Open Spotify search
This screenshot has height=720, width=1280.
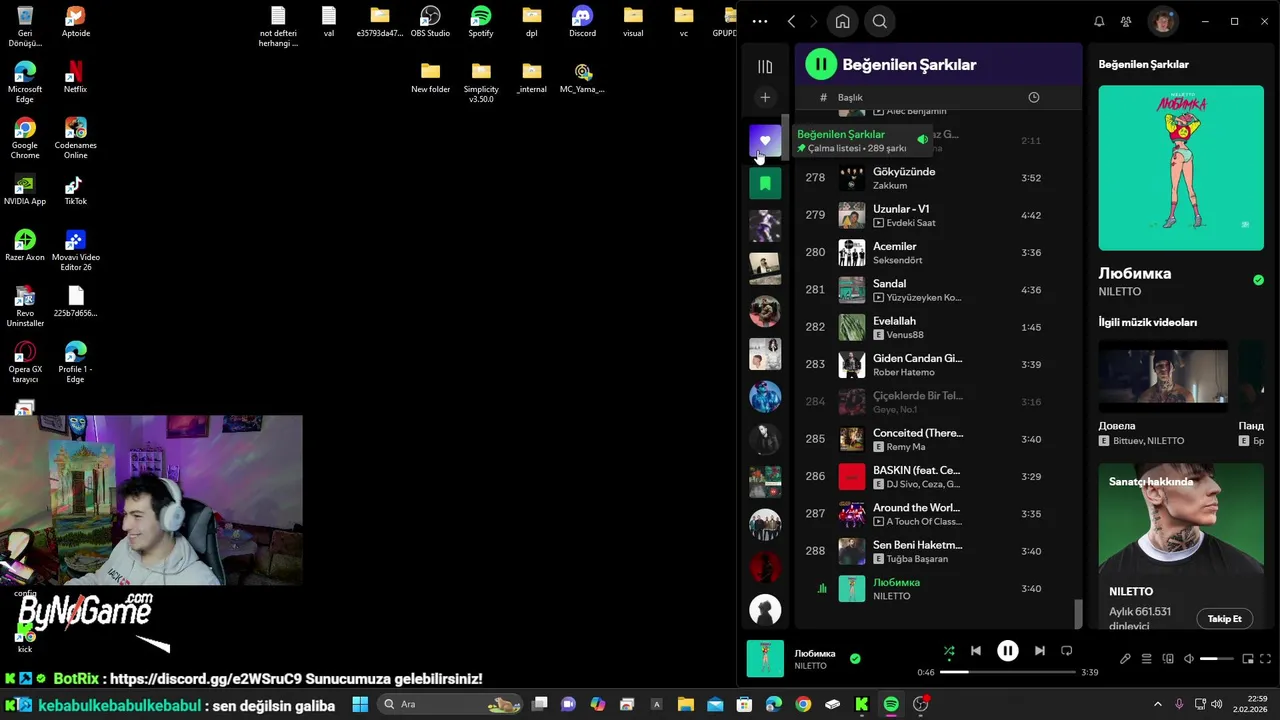pos(880,21)
